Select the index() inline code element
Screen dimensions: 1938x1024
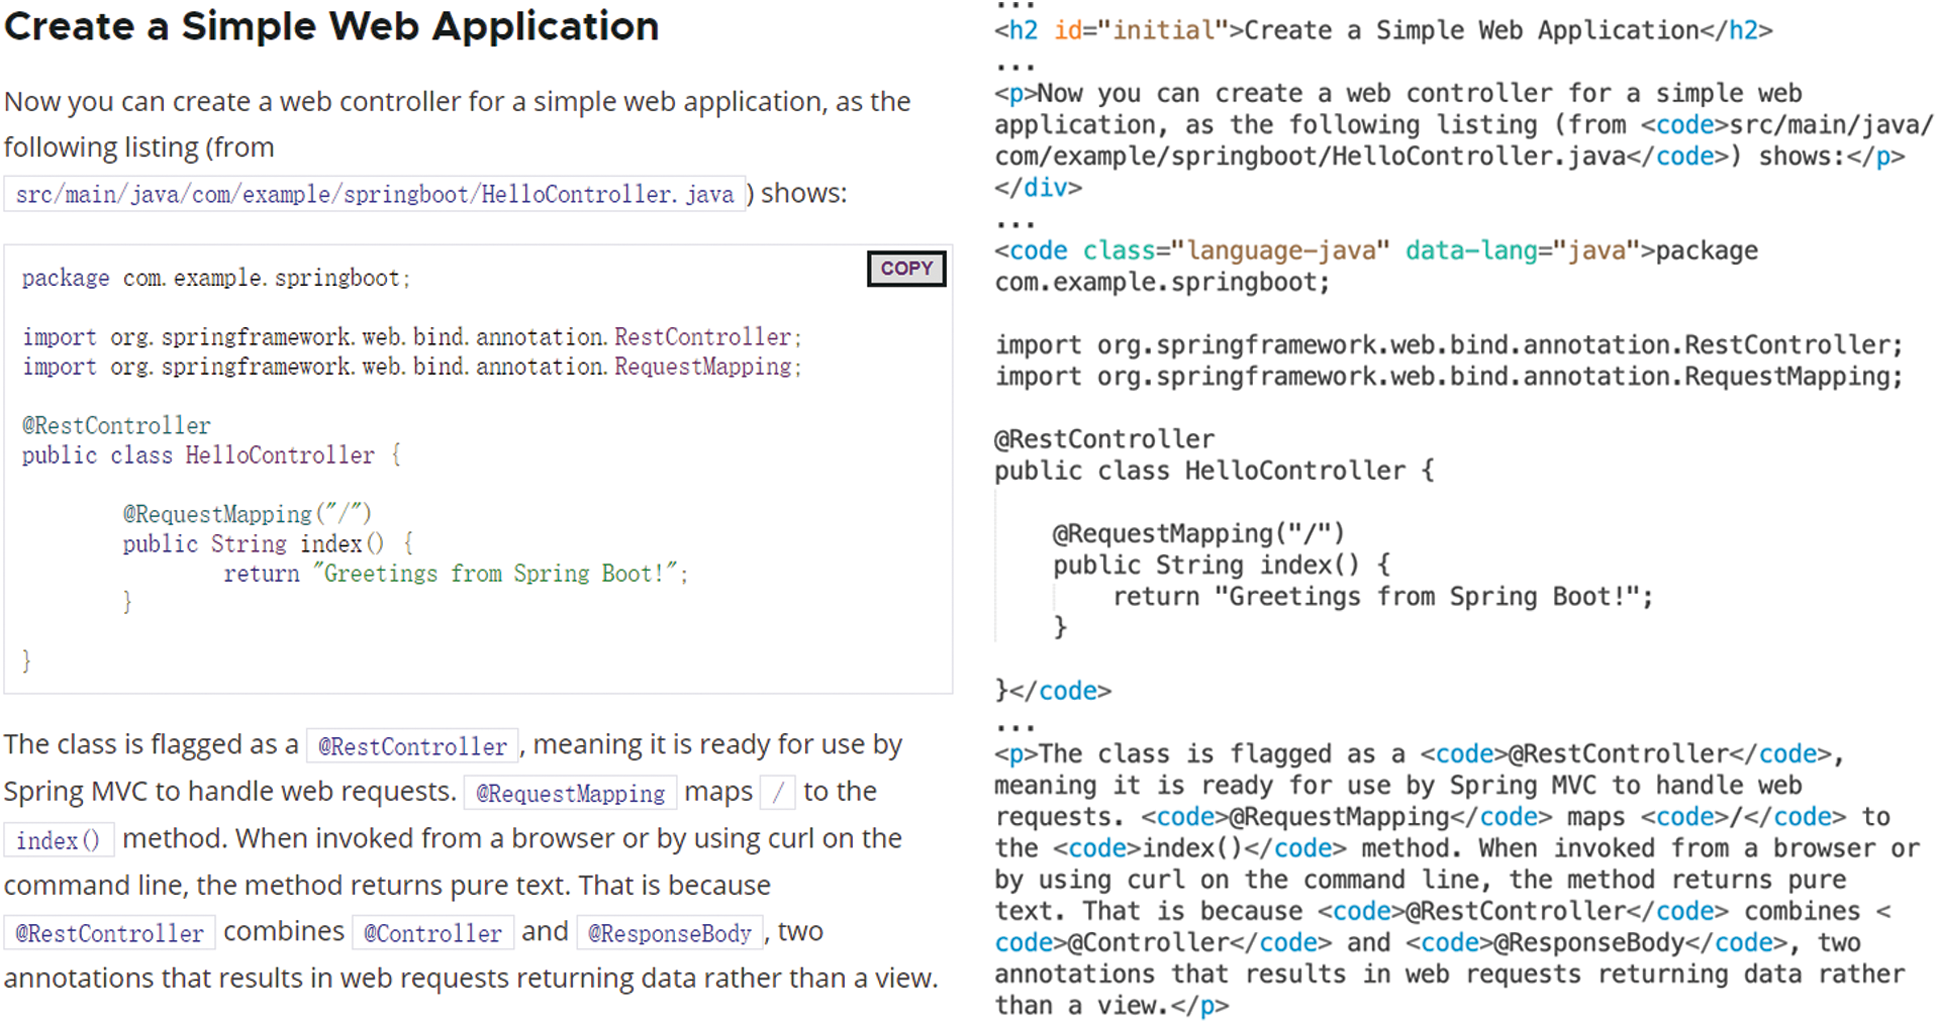coord(58,840)
